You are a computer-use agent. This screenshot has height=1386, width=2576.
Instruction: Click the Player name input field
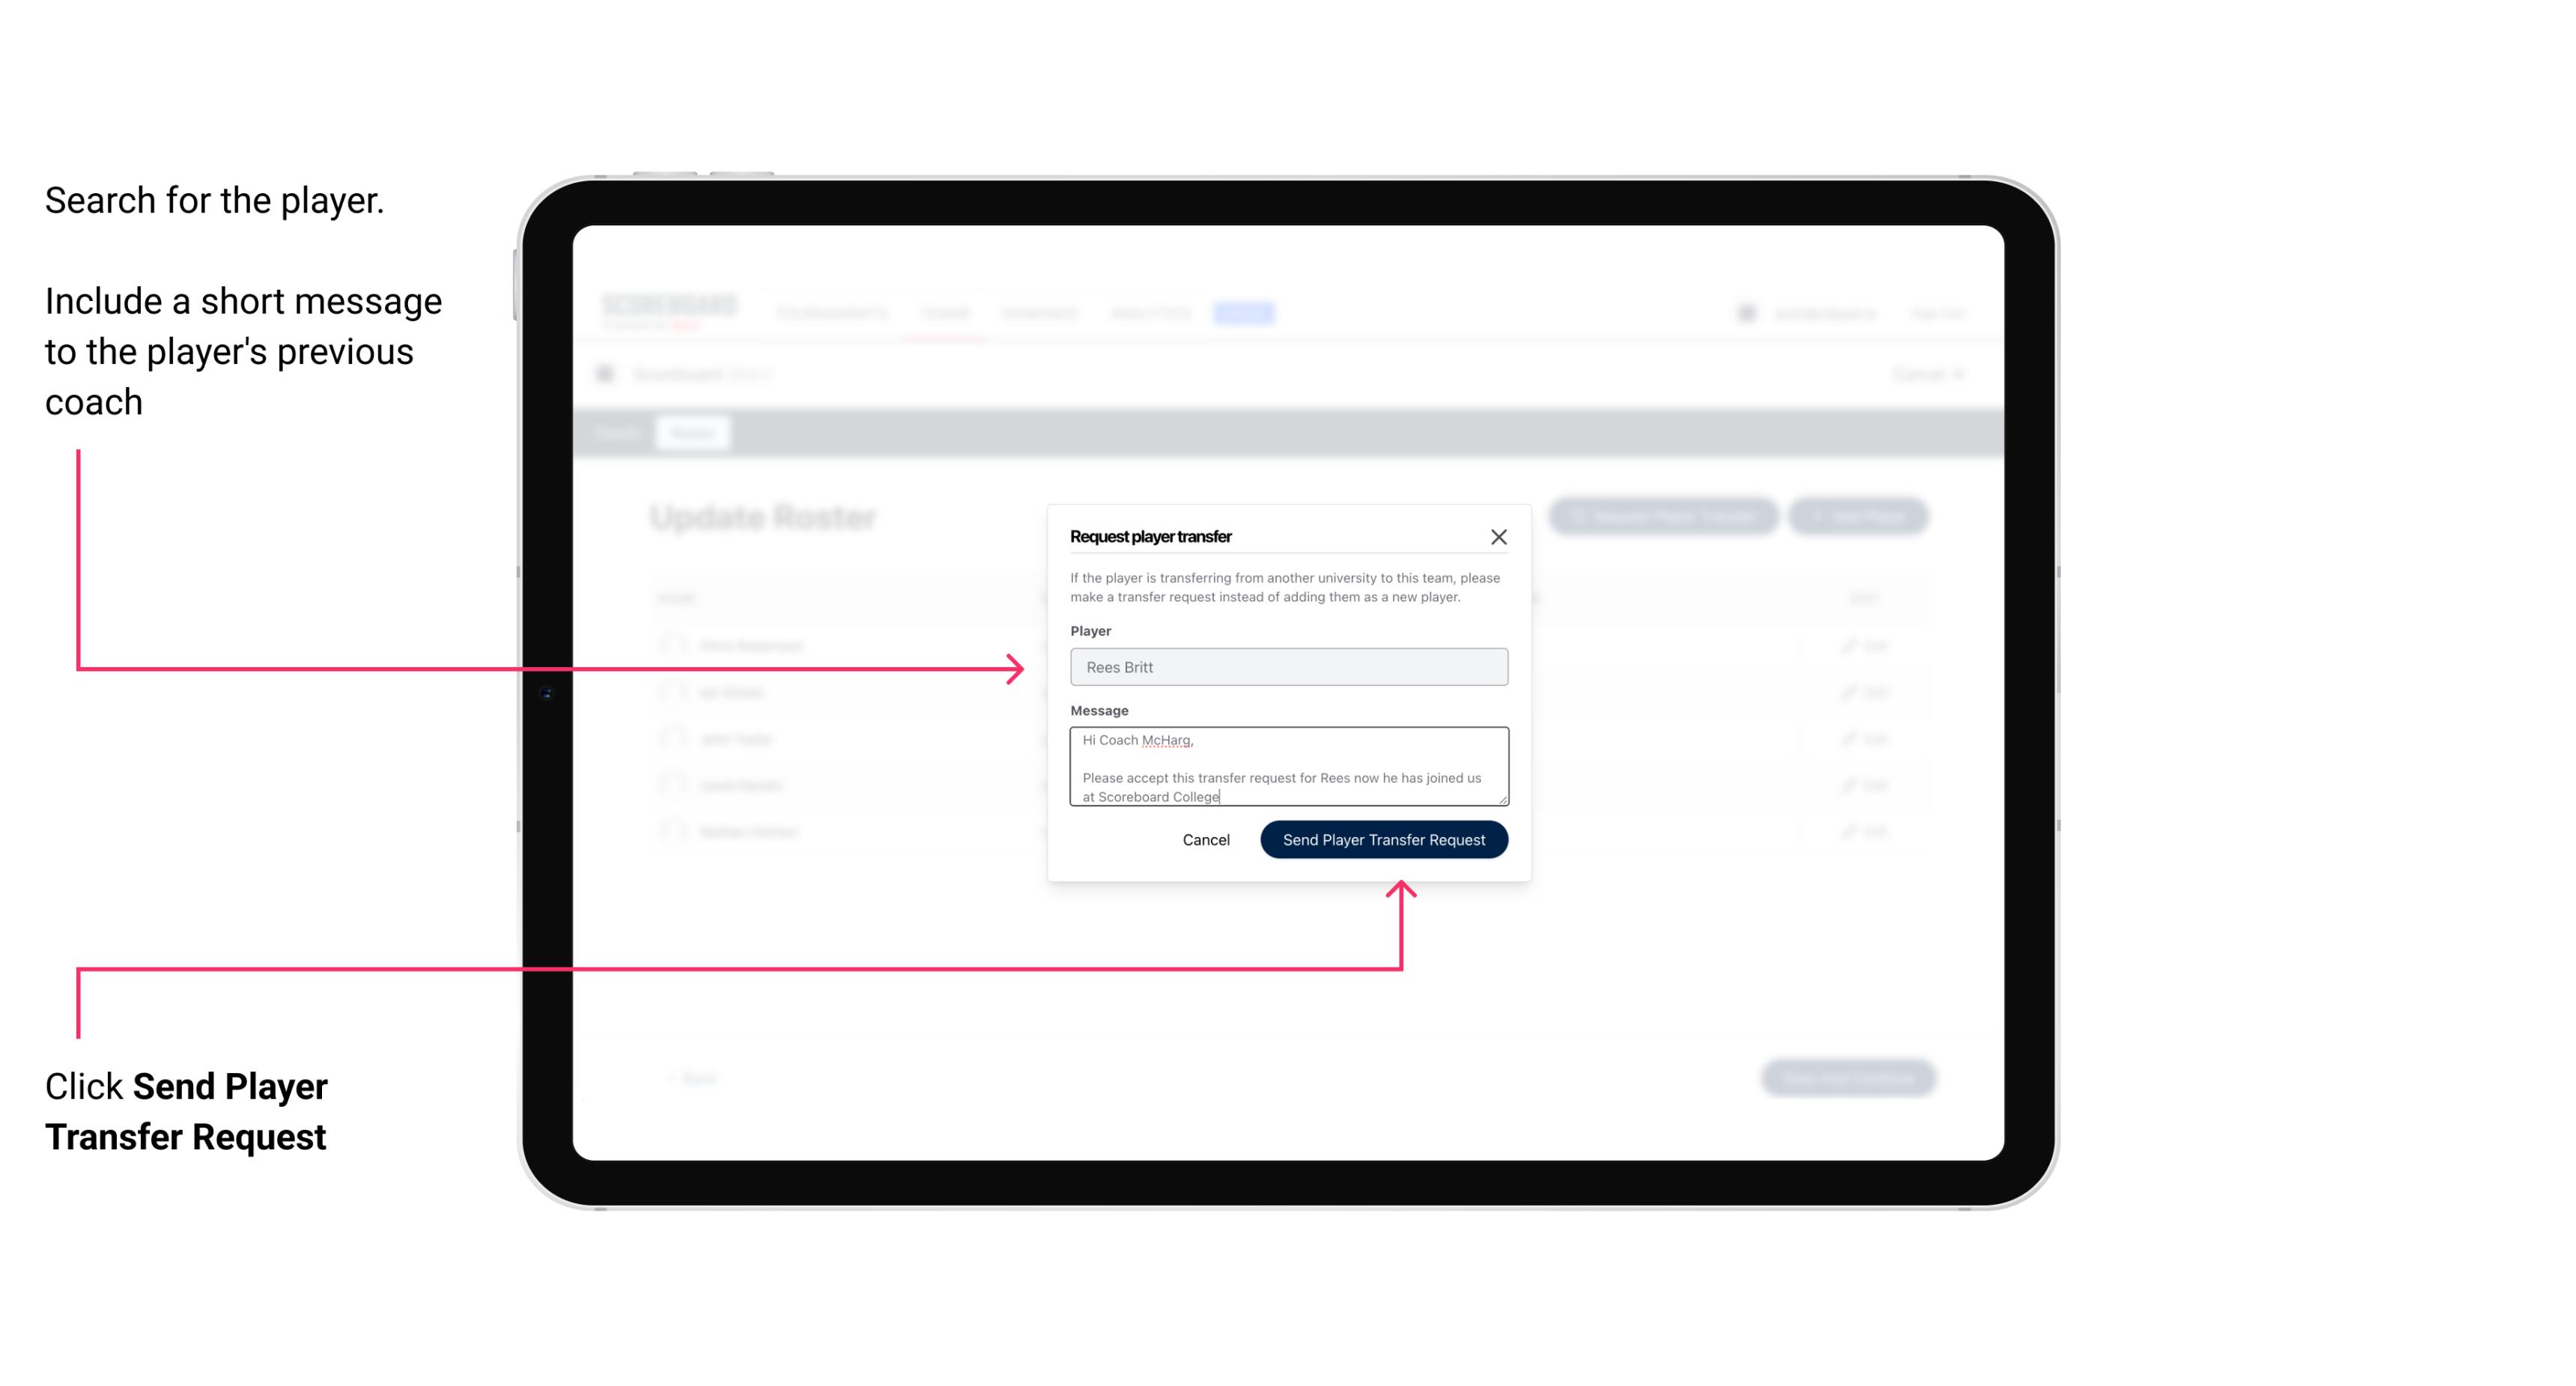click(x=1286, y=667)
